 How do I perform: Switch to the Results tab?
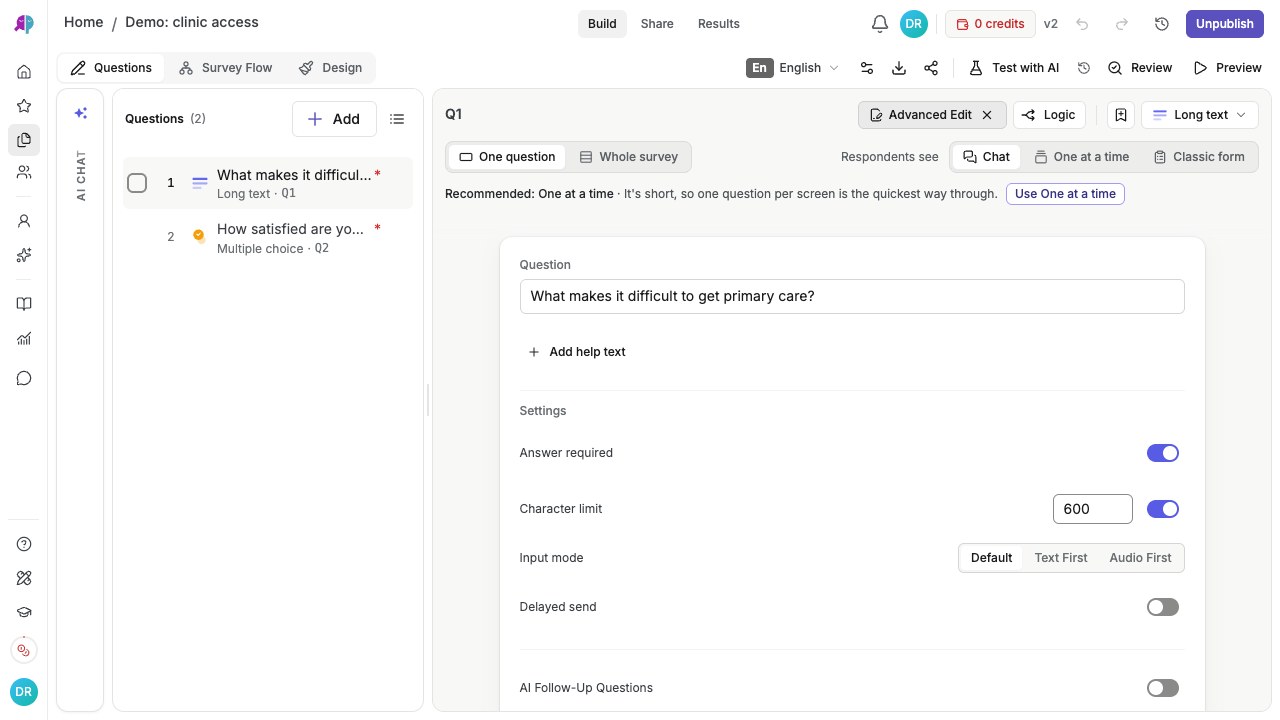coord(719,24)
